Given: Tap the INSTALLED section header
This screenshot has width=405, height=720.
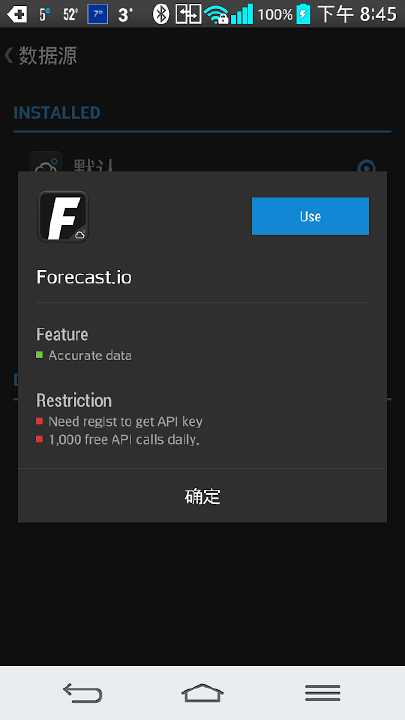Looking at the screenshot, I should tap(56, 112).
